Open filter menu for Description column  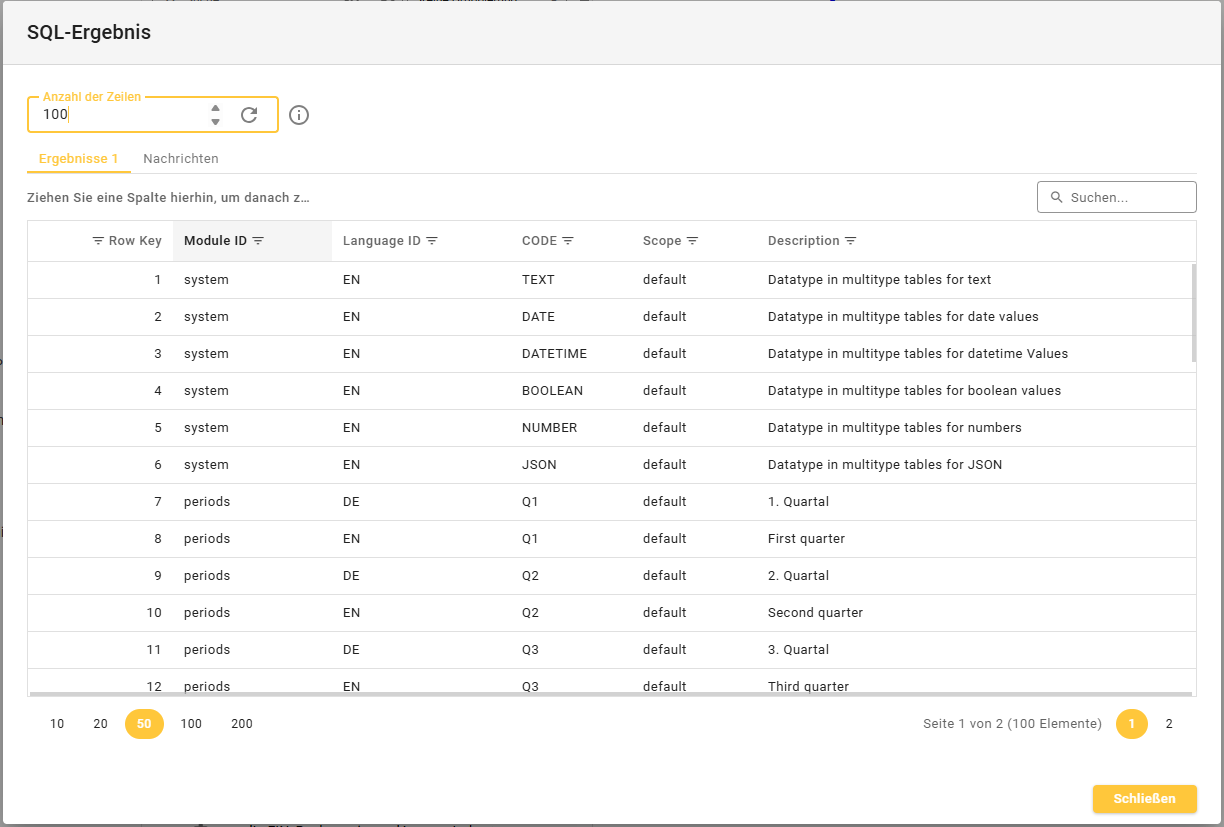(x=851, y=241)
